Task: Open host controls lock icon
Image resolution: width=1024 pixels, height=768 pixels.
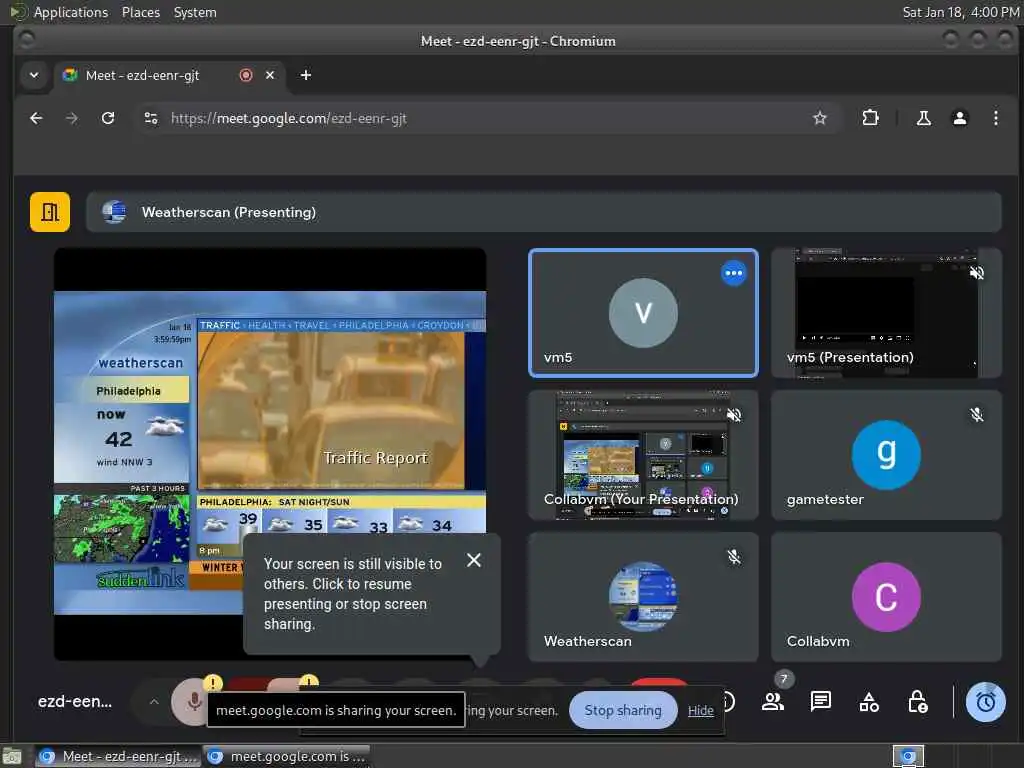Action: point(918,702)
